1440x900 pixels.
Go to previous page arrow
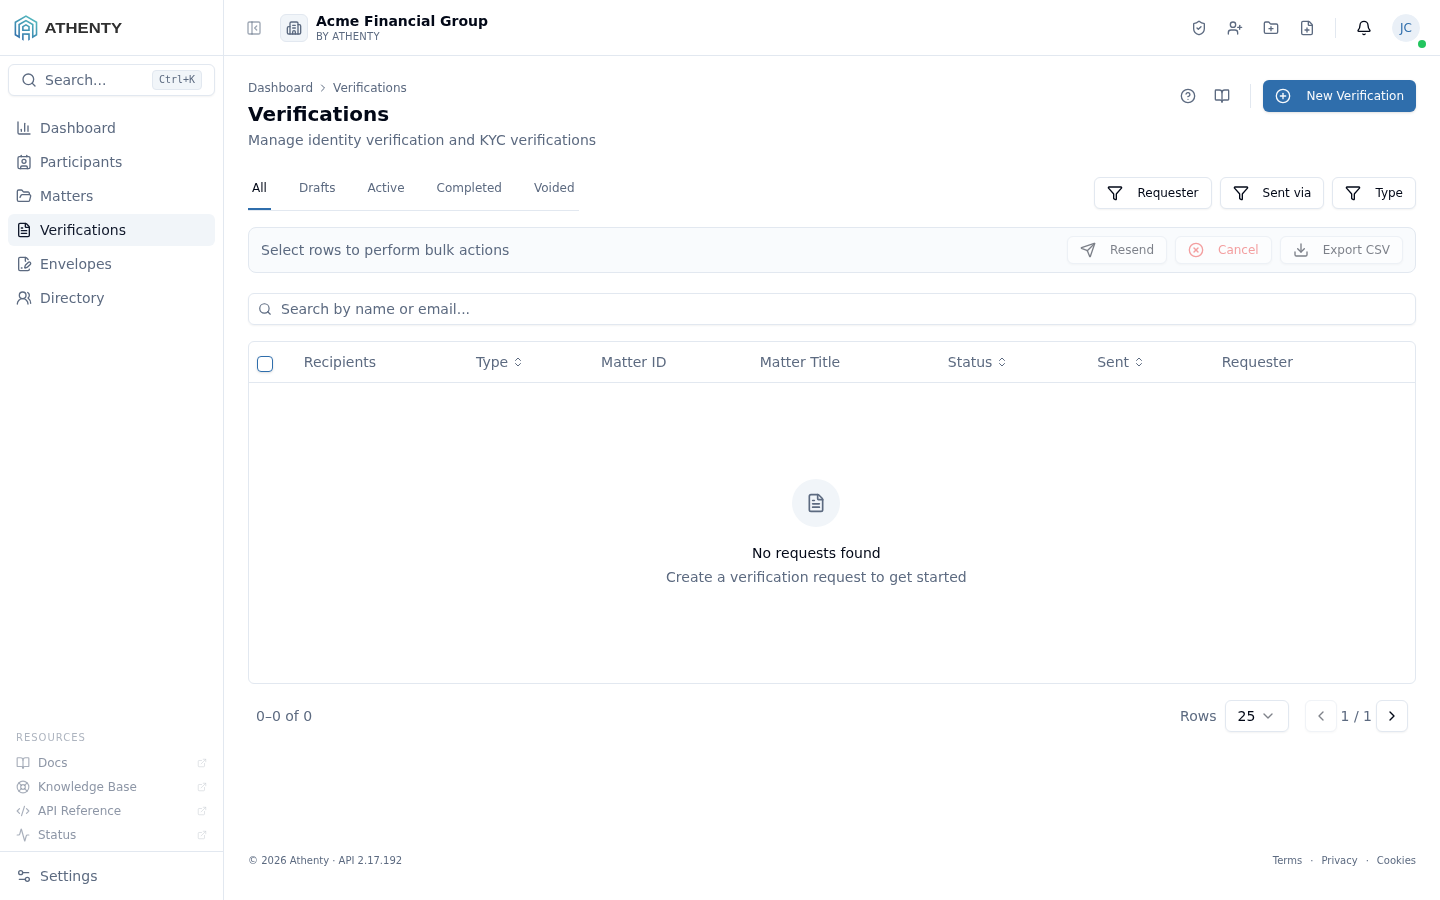[1321, 716]
